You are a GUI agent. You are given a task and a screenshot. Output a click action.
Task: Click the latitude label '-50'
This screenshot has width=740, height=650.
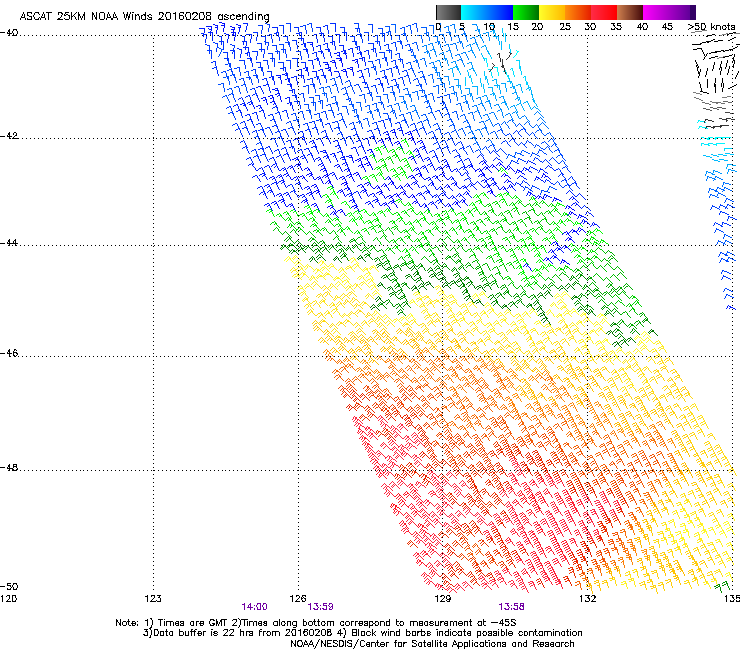pyautogui.click(x=9, y=586)
